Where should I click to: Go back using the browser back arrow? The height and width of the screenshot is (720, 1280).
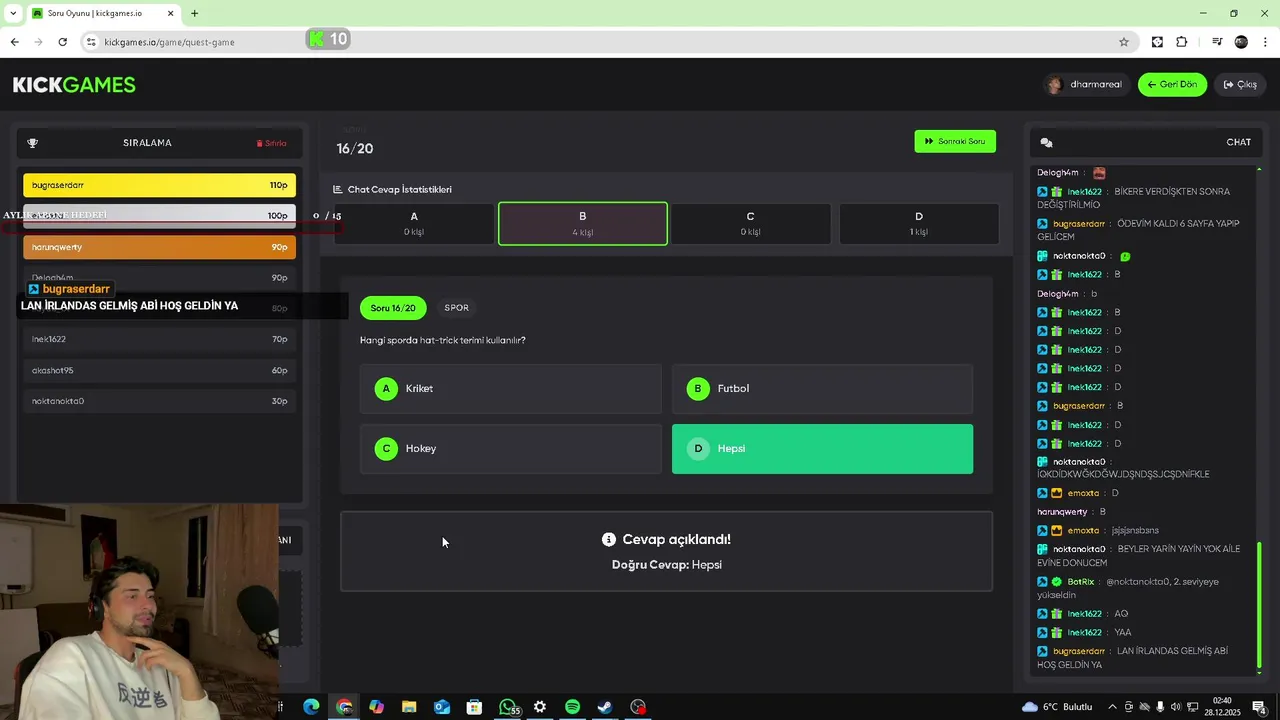click(14, 42)
